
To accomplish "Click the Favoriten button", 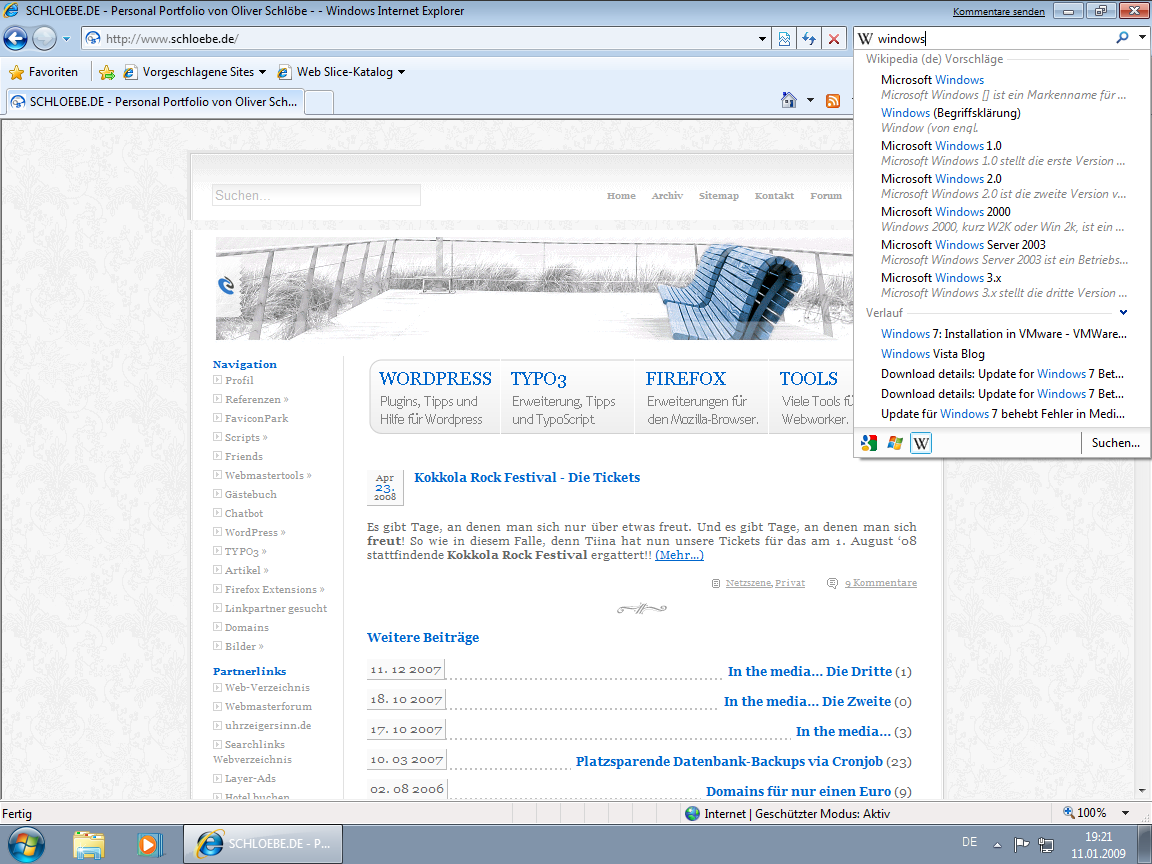I will click(x=43, y=72).
